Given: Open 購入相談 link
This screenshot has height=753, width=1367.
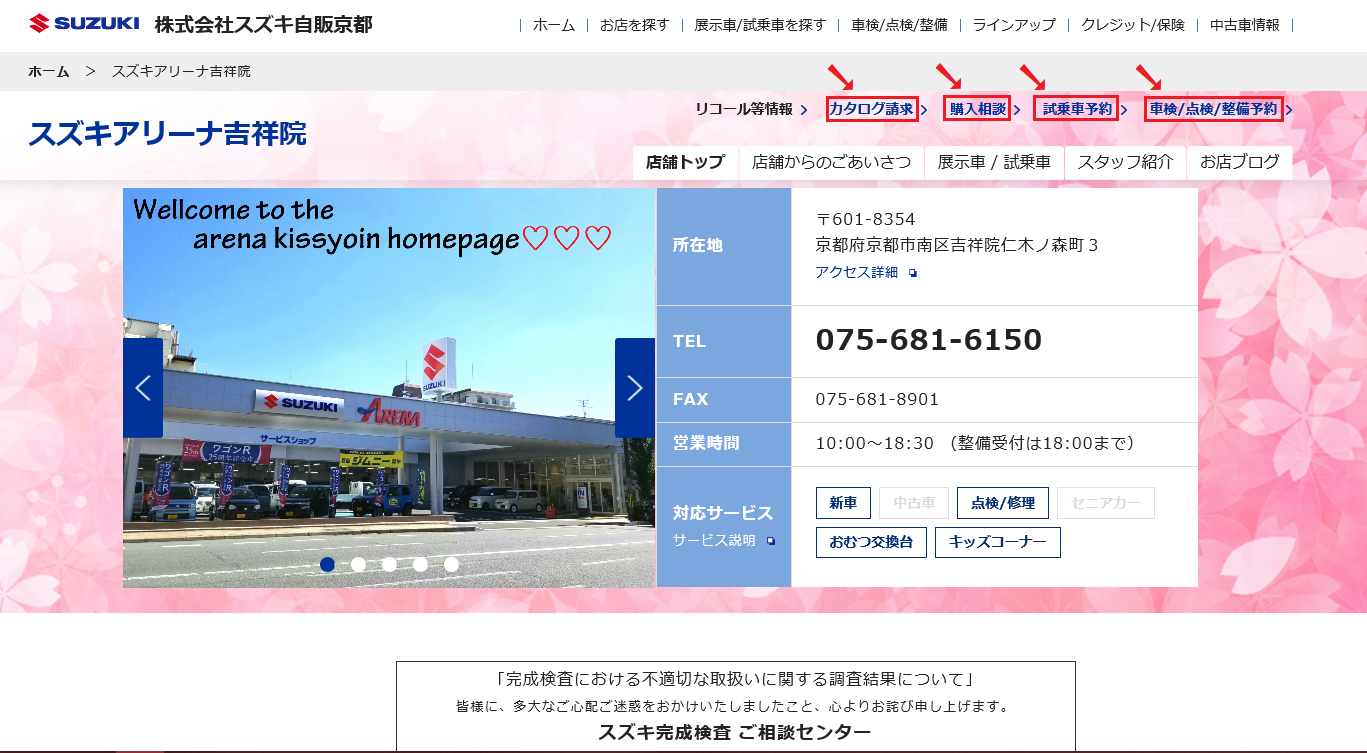Looking at the screenshot, I should (x=978, y=109).
